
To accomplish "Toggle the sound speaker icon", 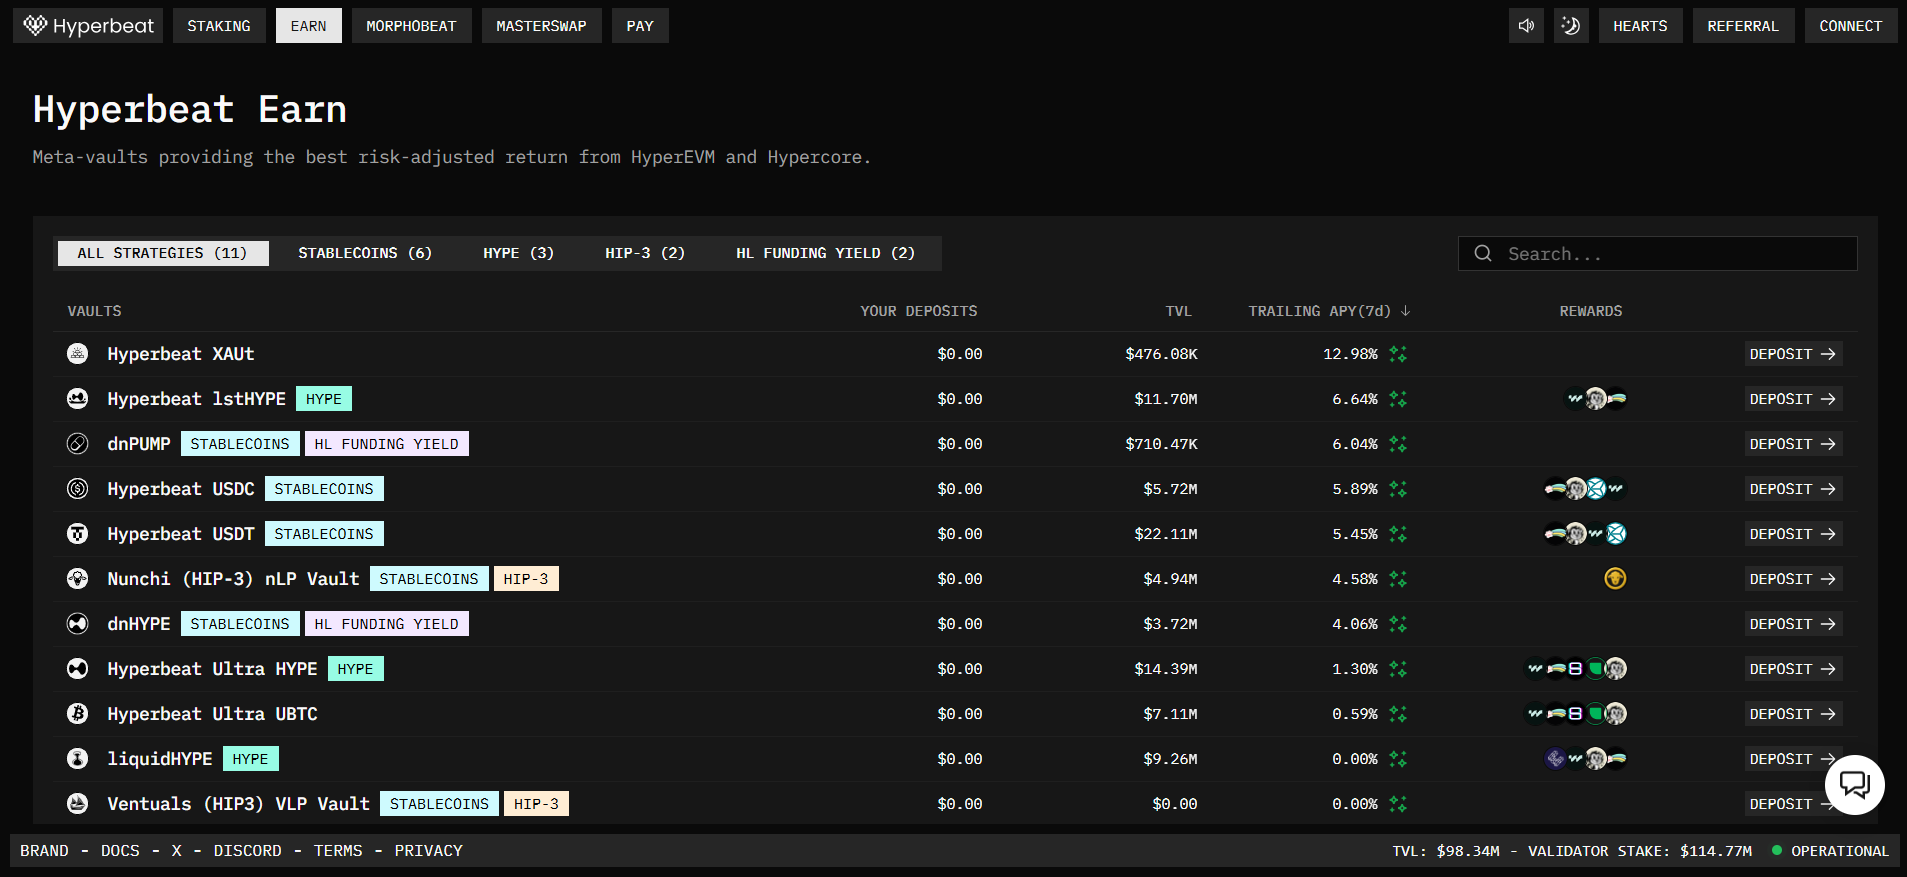I will coord(1526,26).
